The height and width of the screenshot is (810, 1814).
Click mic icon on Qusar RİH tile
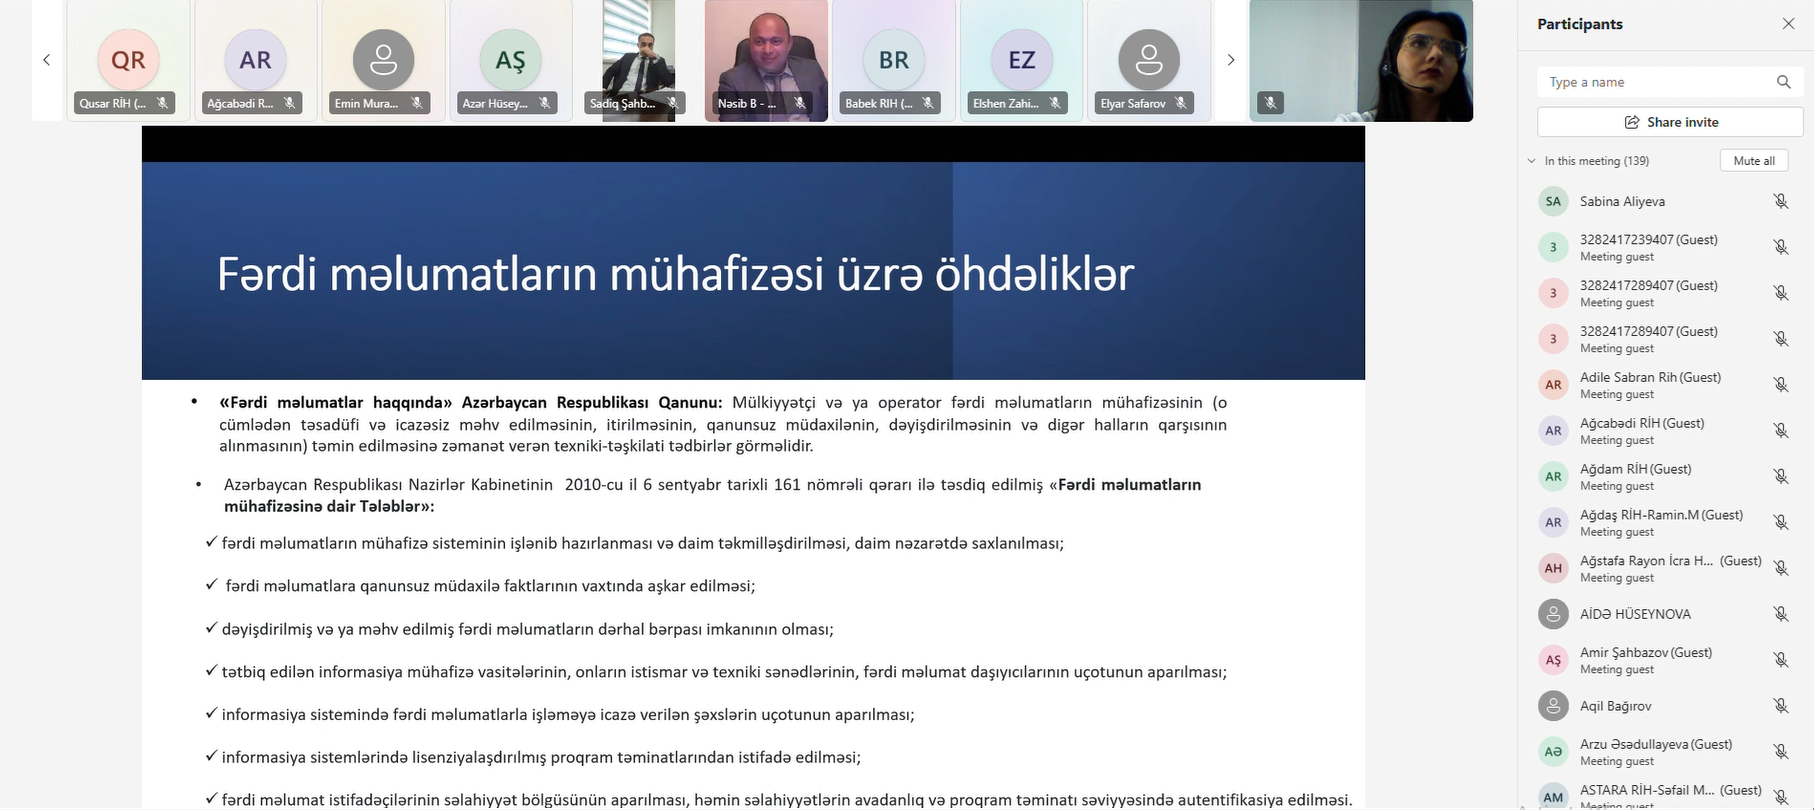(162, 103)
